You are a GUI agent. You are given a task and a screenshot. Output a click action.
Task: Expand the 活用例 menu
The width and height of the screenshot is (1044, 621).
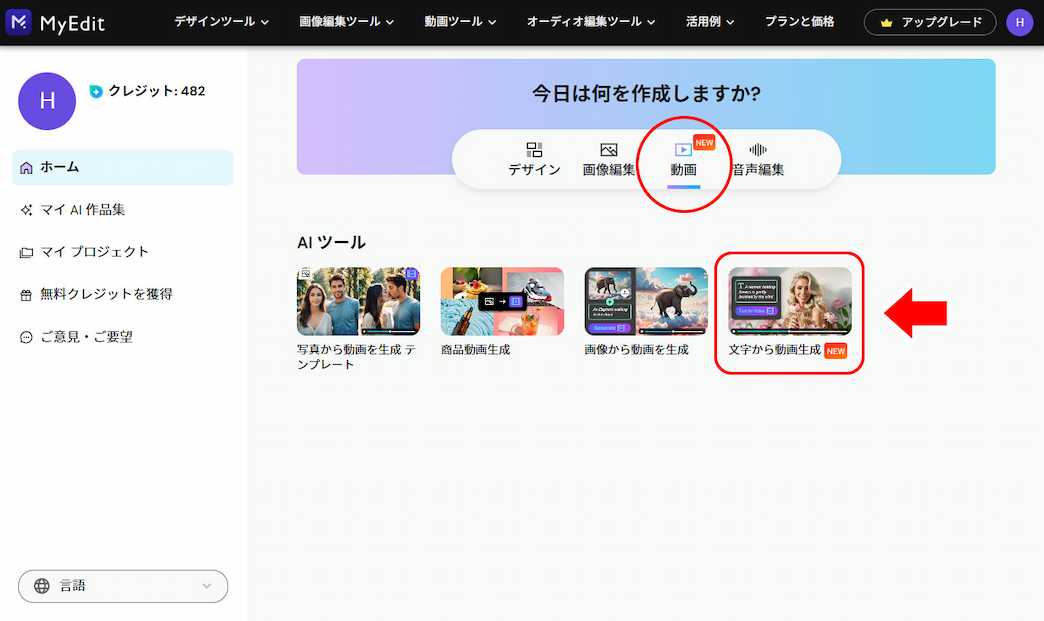pyautogui.click(x=710, y=22)
